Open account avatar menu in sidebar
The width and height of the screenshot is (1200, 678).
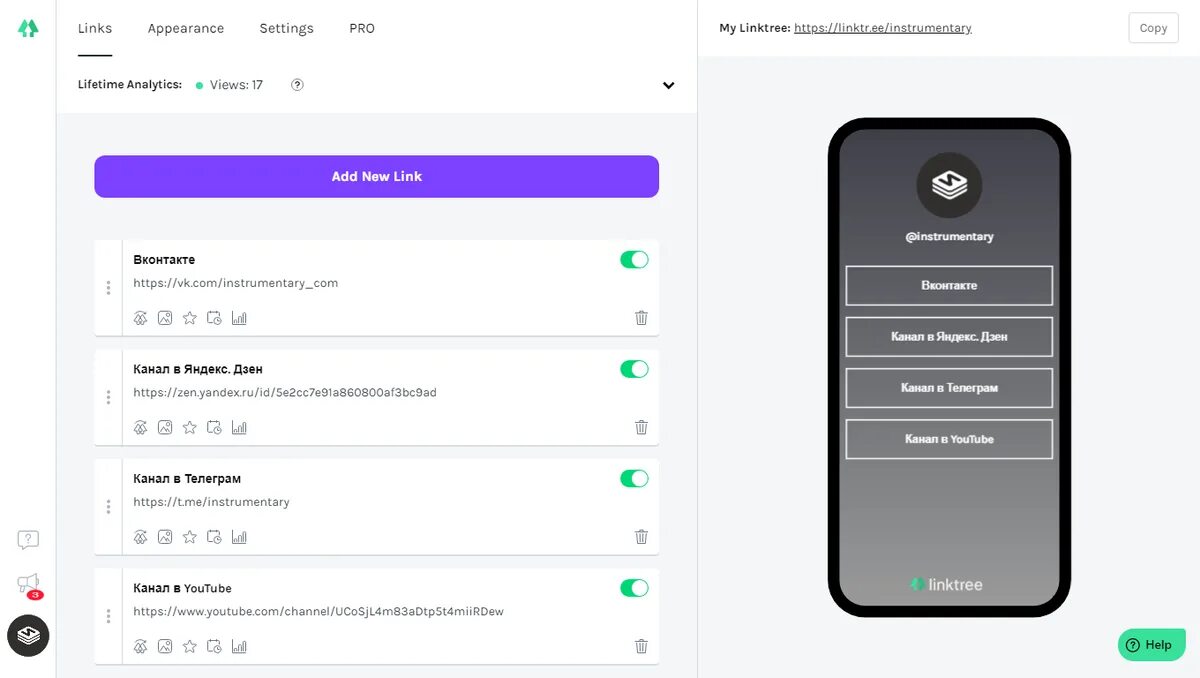(28, 635)
